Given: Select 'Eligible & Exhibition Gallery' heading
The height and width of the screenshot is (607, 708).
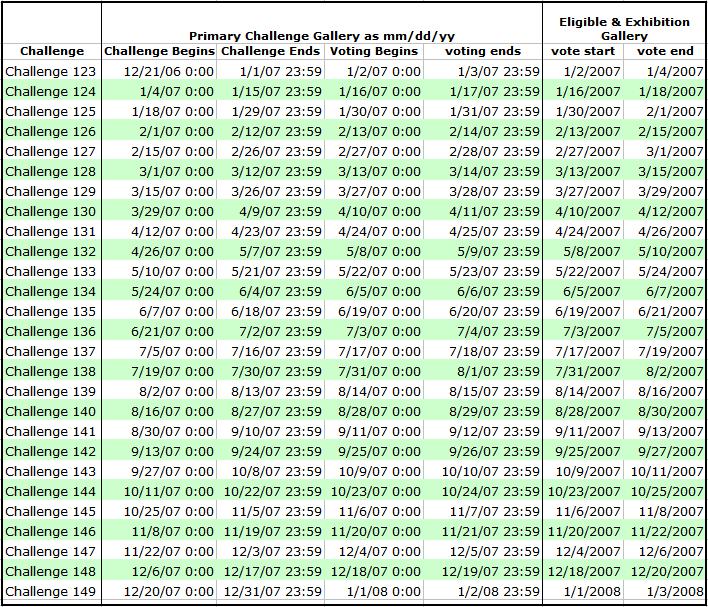Looking at the screenshot, I should pyautogui.click(x=624, y=29).
